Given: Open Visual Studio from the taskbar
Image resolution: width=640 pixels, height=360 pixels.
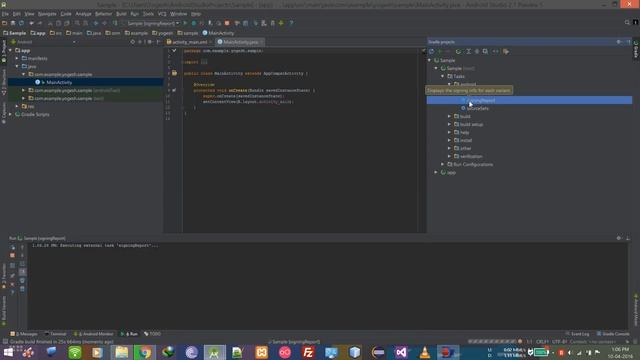Looking at the screenshot, I should (x=401, y=352).
